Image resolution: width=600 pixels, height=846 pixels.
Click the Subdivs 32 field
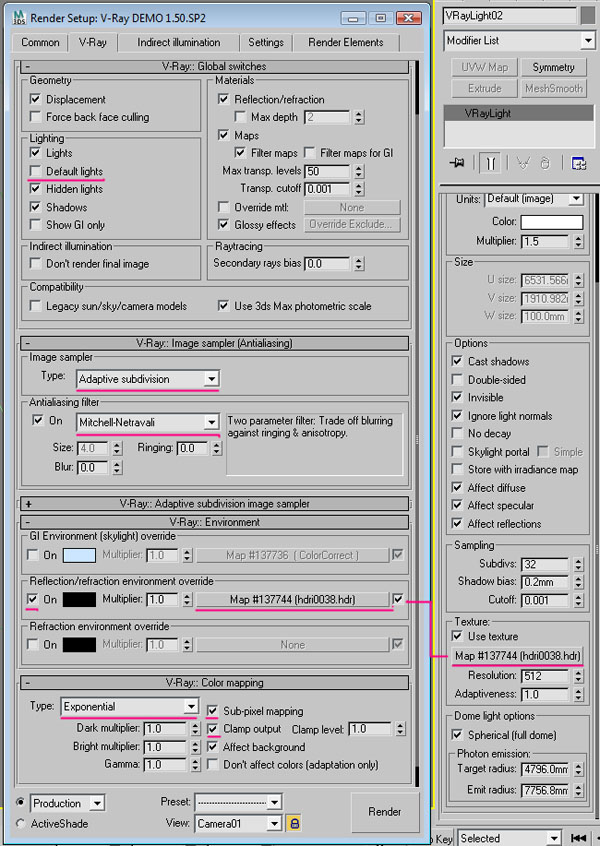click(x=545, y=564)
